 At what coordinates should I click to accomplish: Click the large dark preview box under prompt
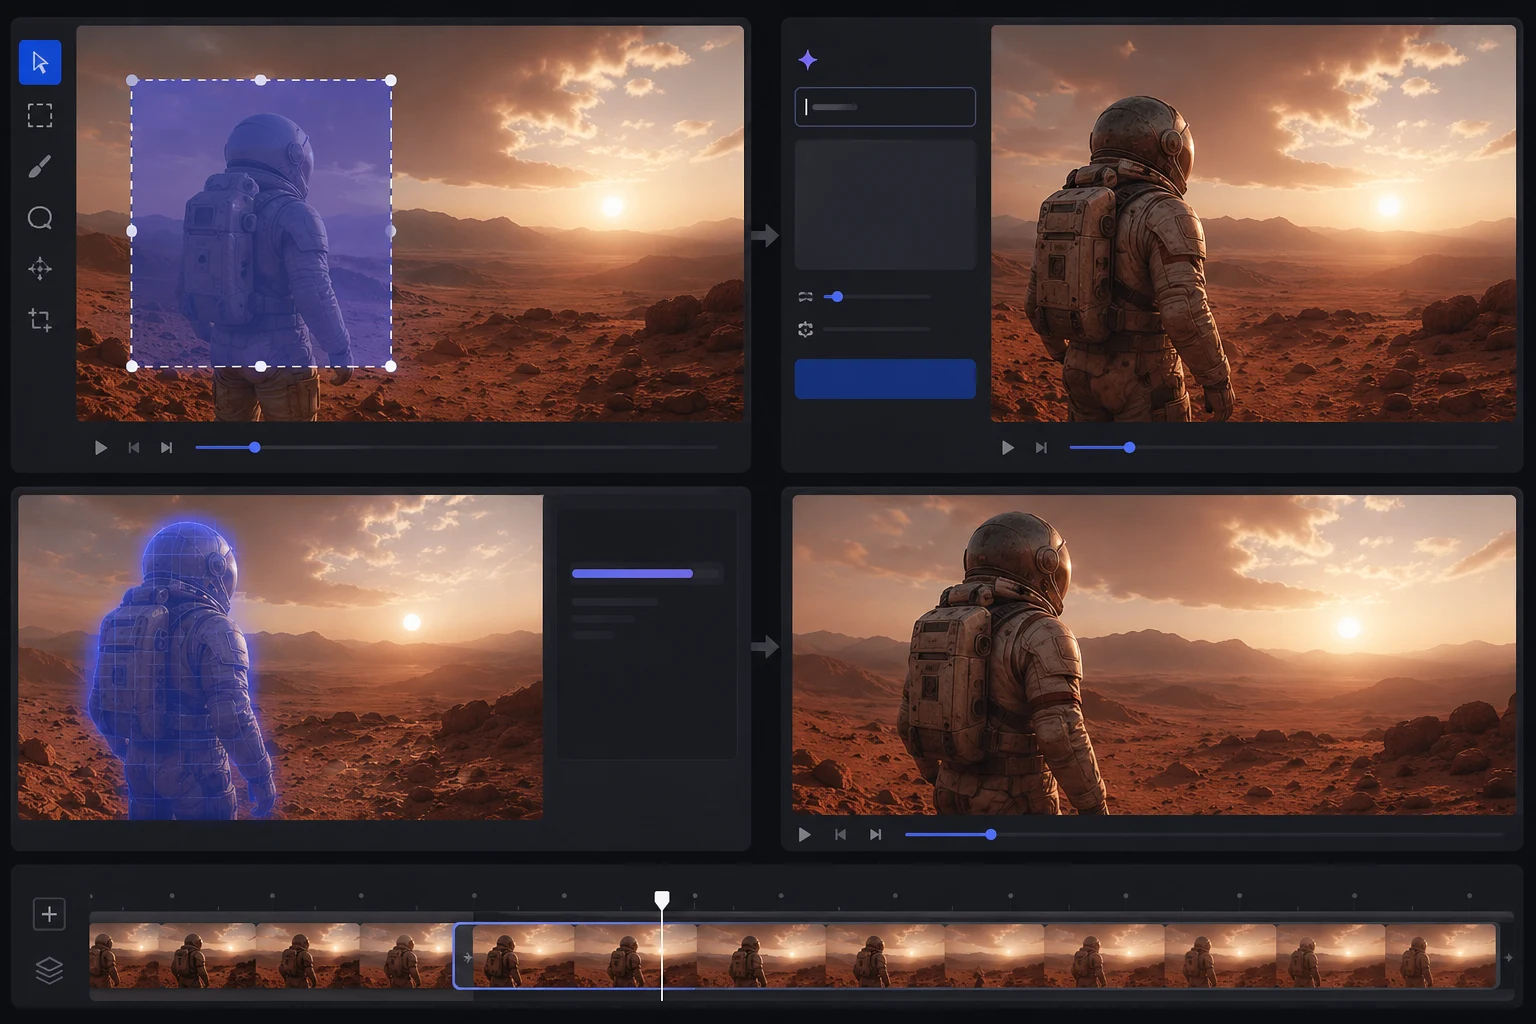pos(885,204)
